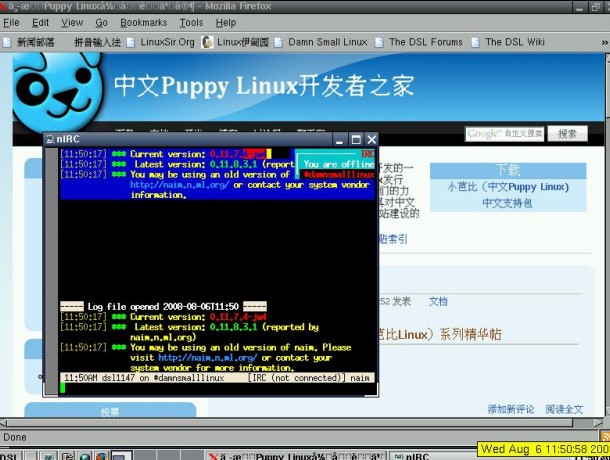Open the File menu in Firefox
The image size is (610, 460).
pos(11,23)
